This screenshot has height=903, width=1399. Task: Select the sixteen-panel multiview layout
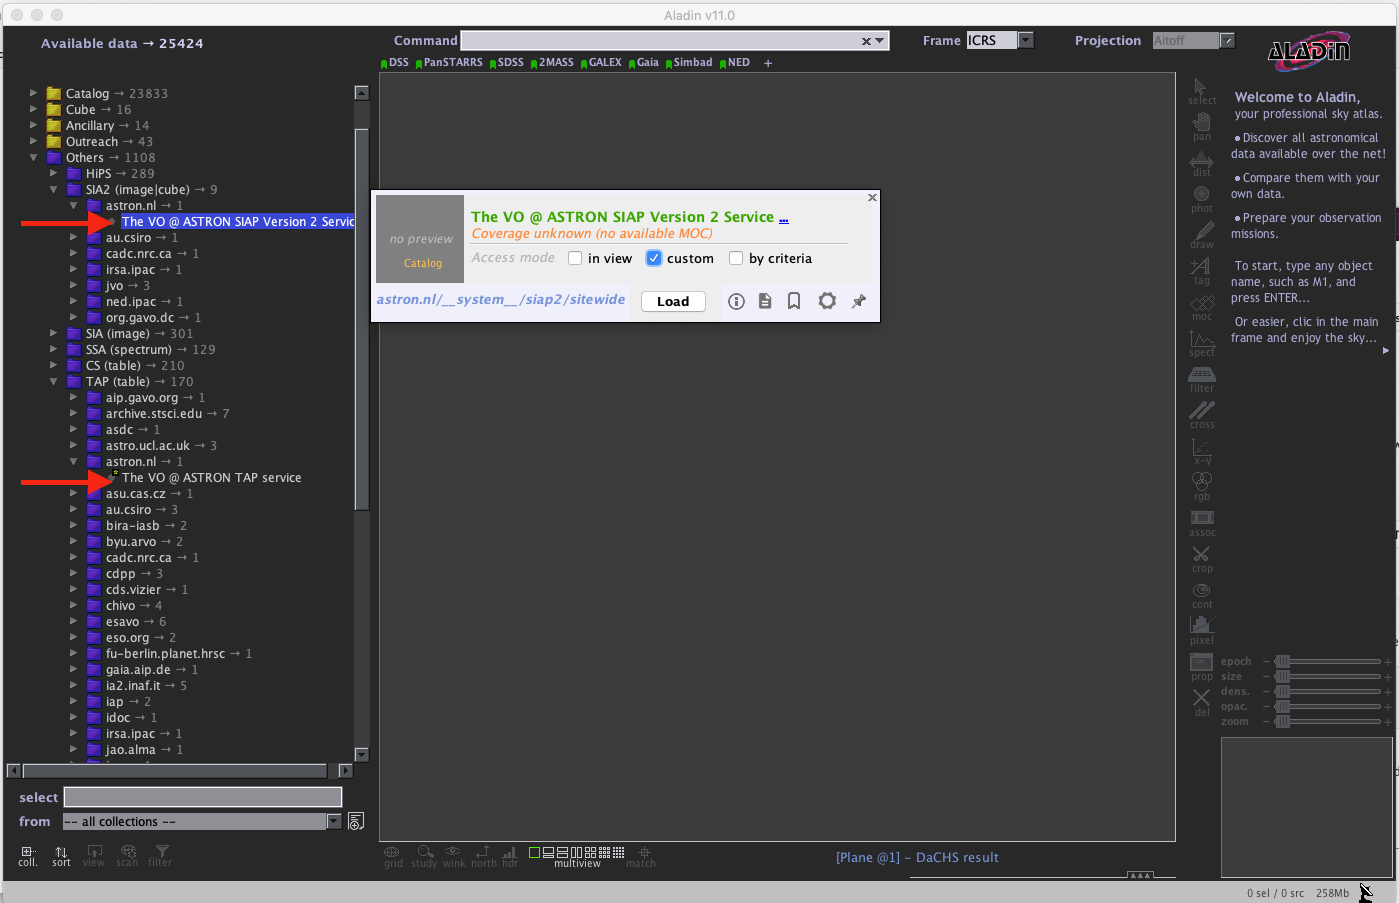click(619, 852)
